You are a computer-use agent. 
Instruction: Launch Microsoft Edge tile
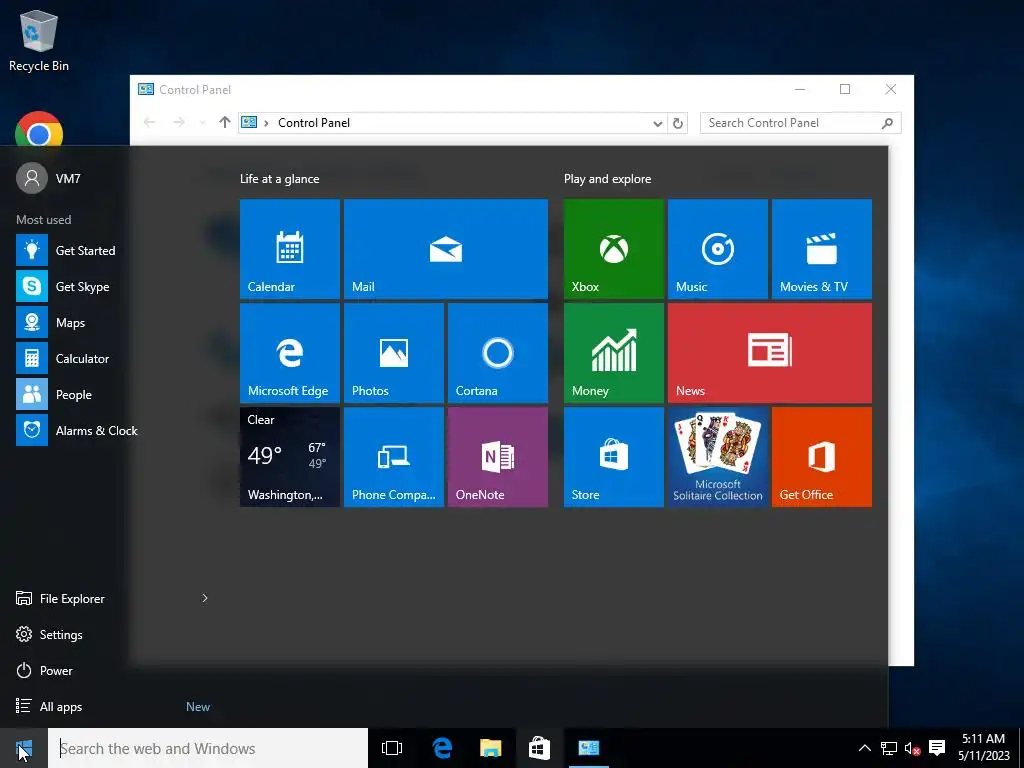point(289,353)
